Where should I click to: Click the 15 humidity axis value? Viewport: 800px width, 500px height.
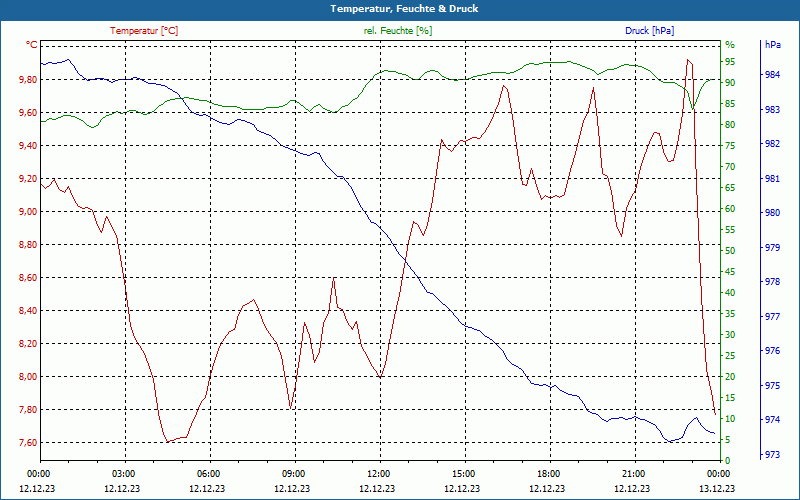pyautogui.click(x=730, y=398)
